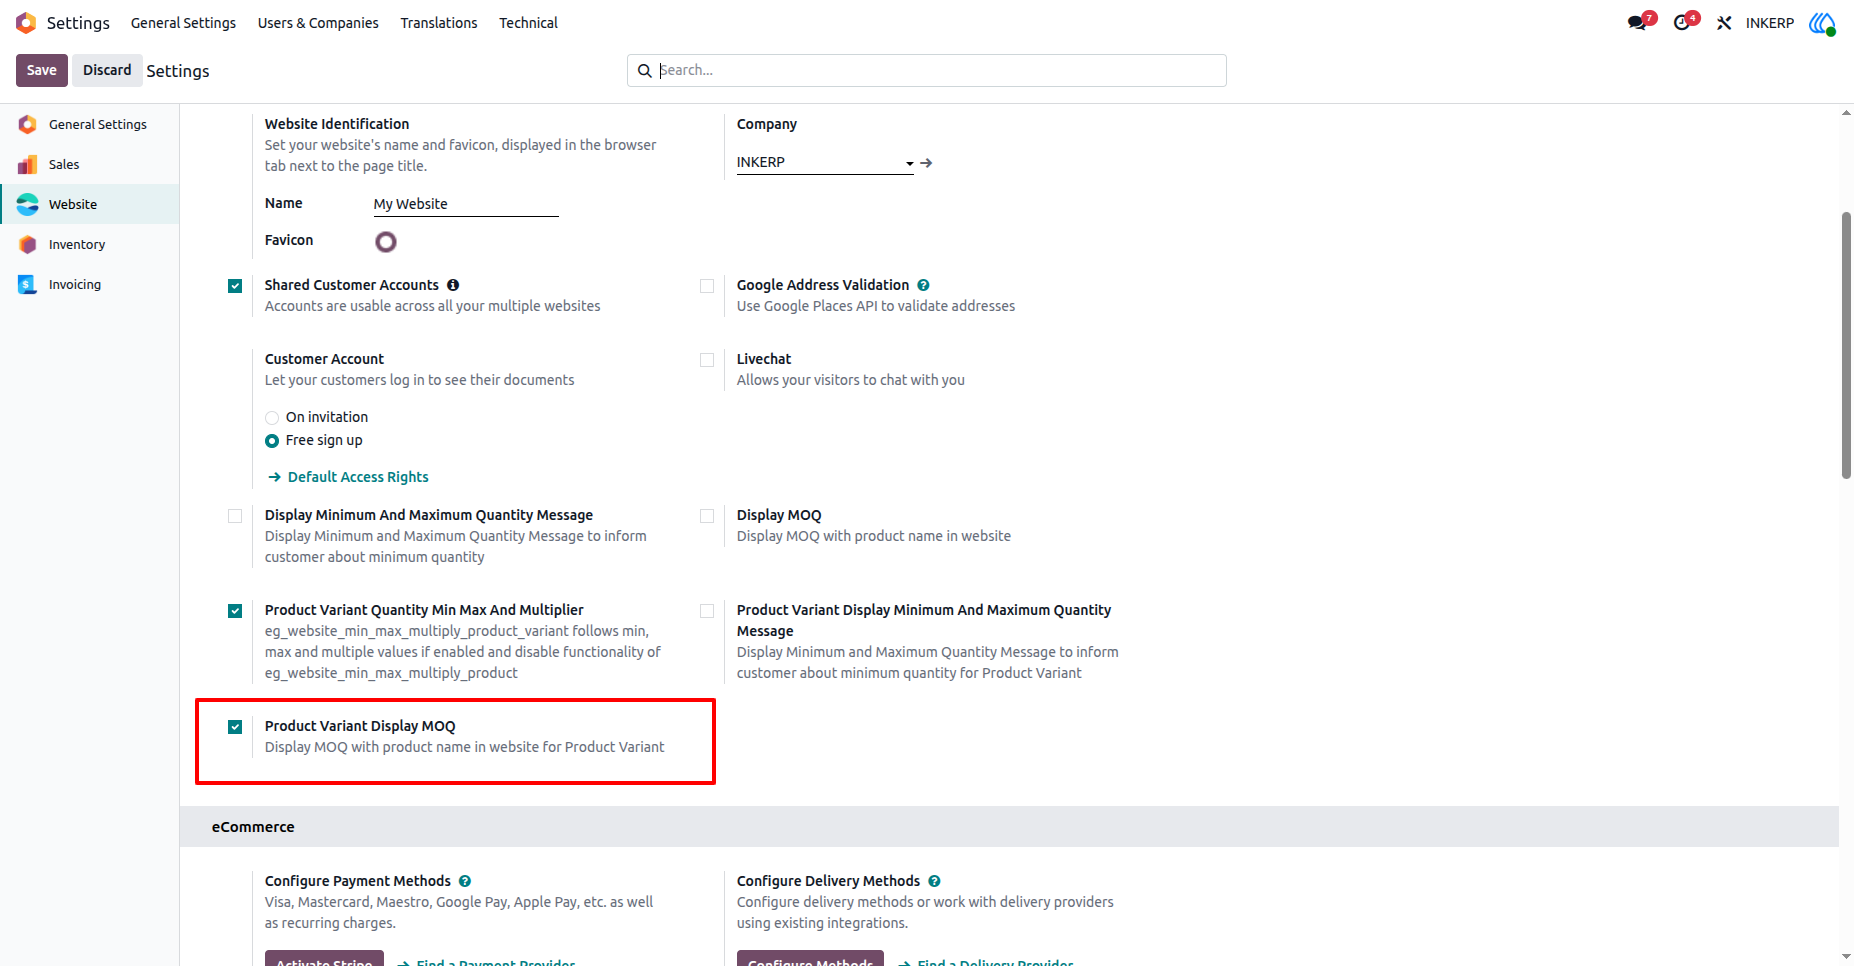Click the Shared Customer Accounts info icon
1854x966 pixels.
coord(453,285)
